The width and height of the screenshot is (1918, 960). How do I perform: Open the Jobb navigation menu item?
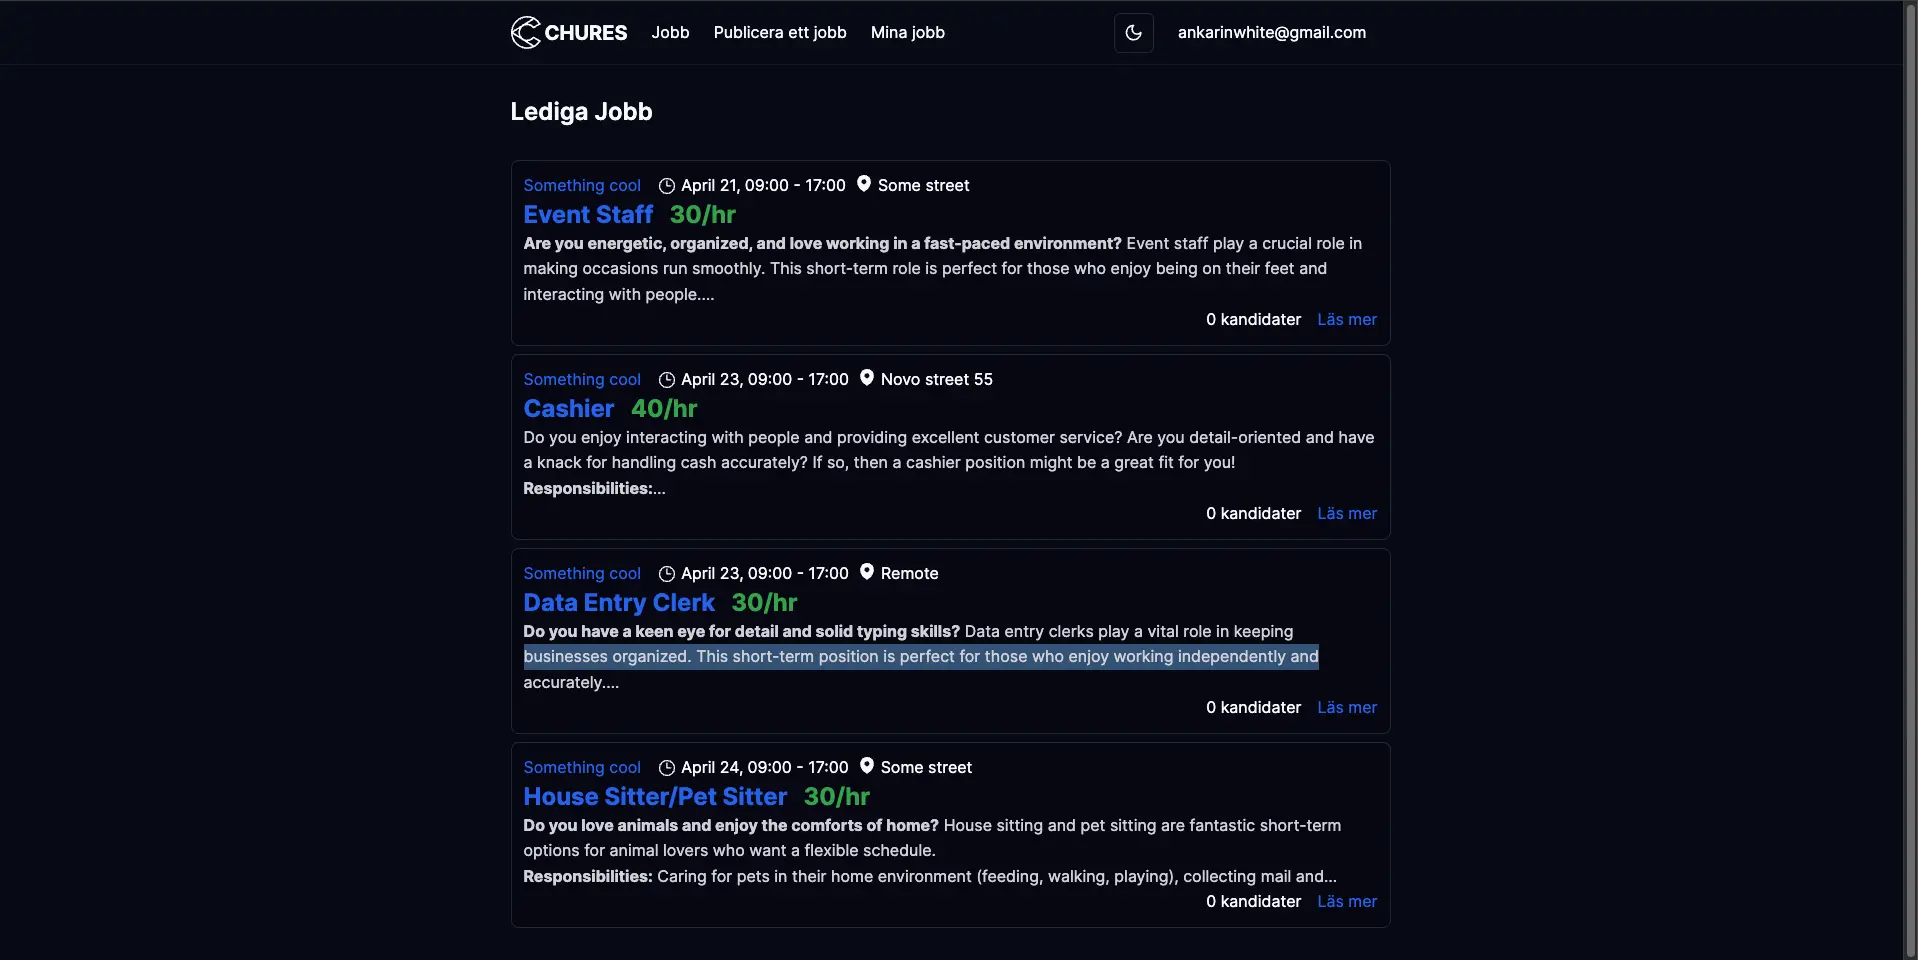point(670,33)
